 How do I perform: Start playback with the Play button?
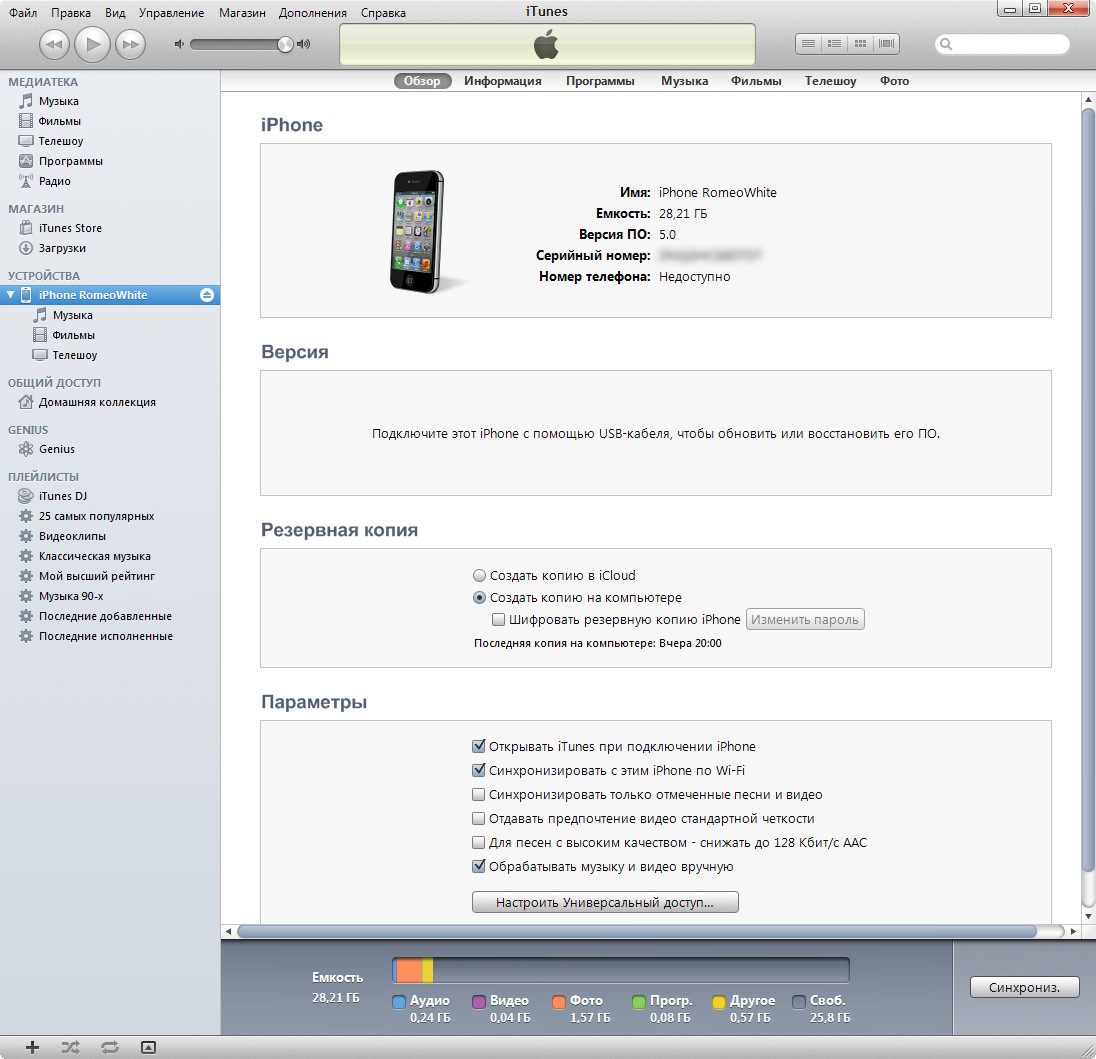click(92, 45)
